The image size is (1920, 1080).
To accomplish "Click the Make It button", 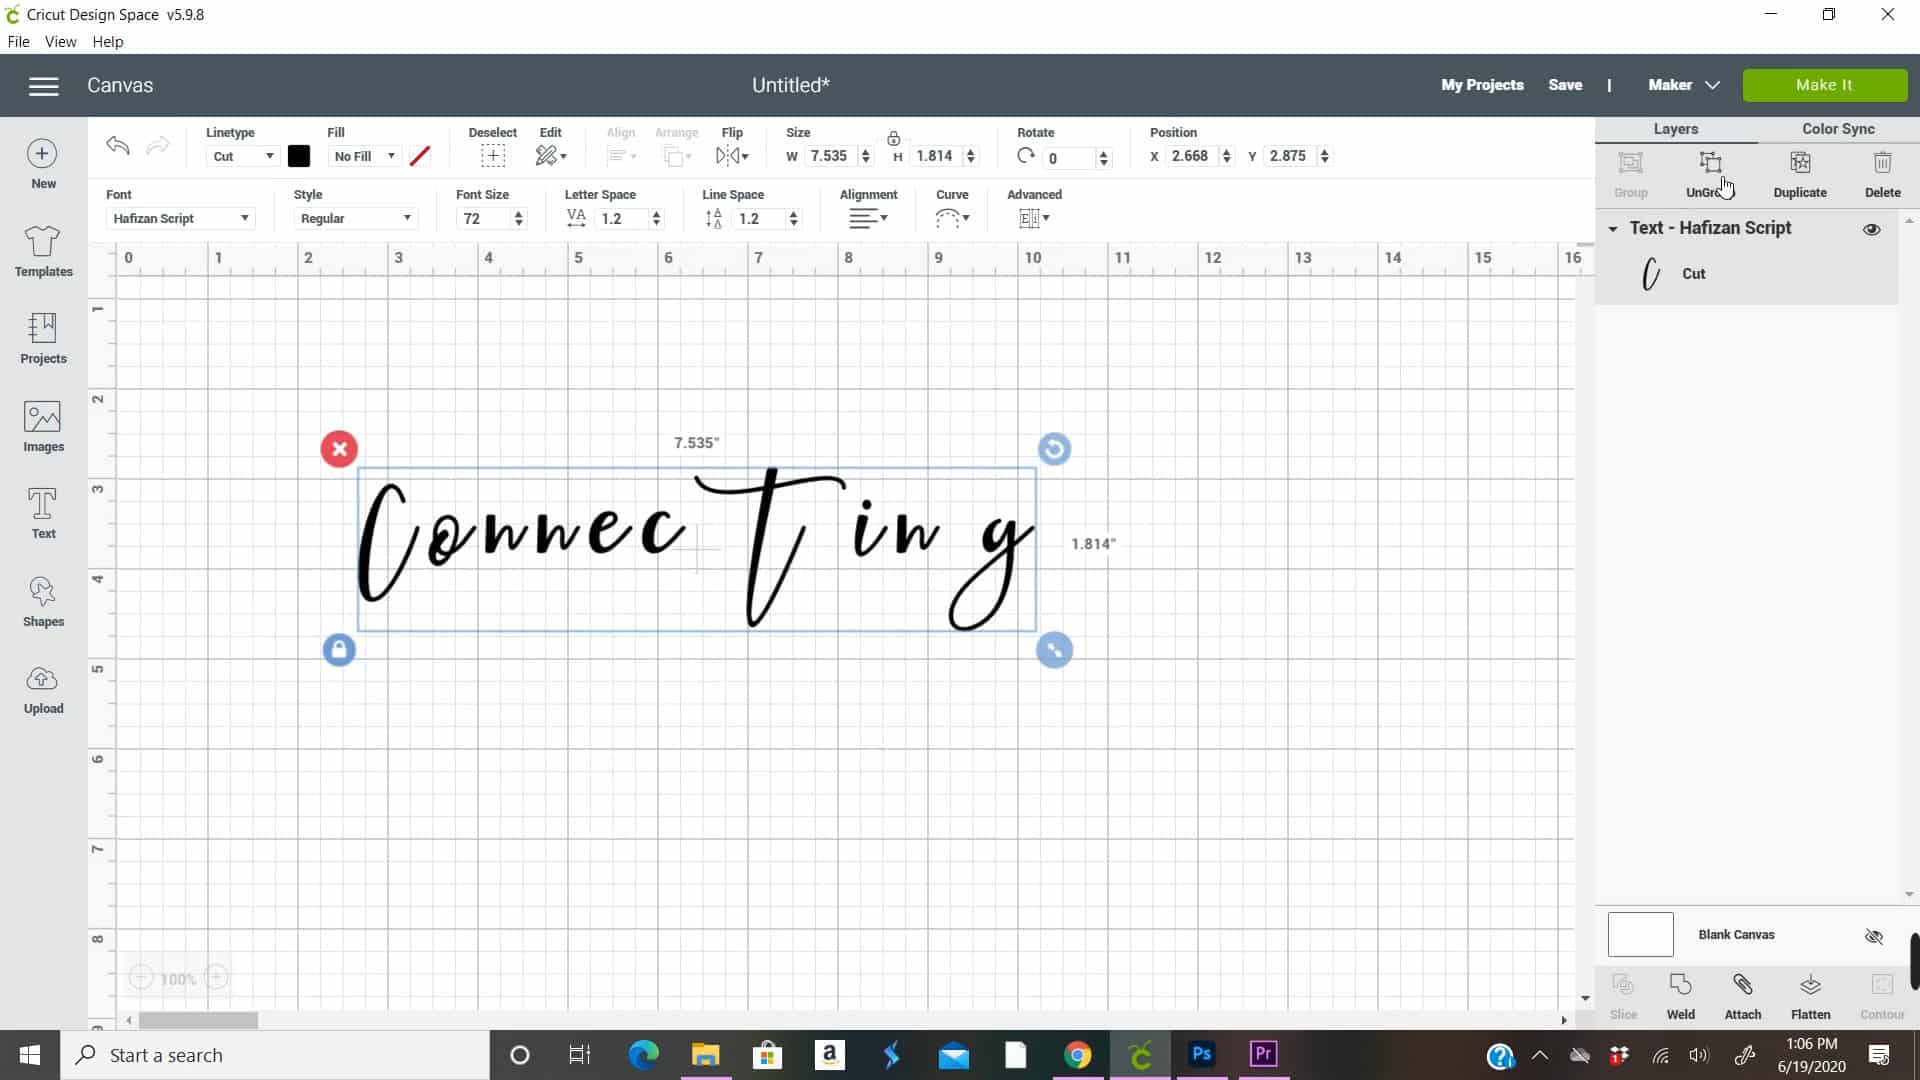I will click(x=1824, y=85).
